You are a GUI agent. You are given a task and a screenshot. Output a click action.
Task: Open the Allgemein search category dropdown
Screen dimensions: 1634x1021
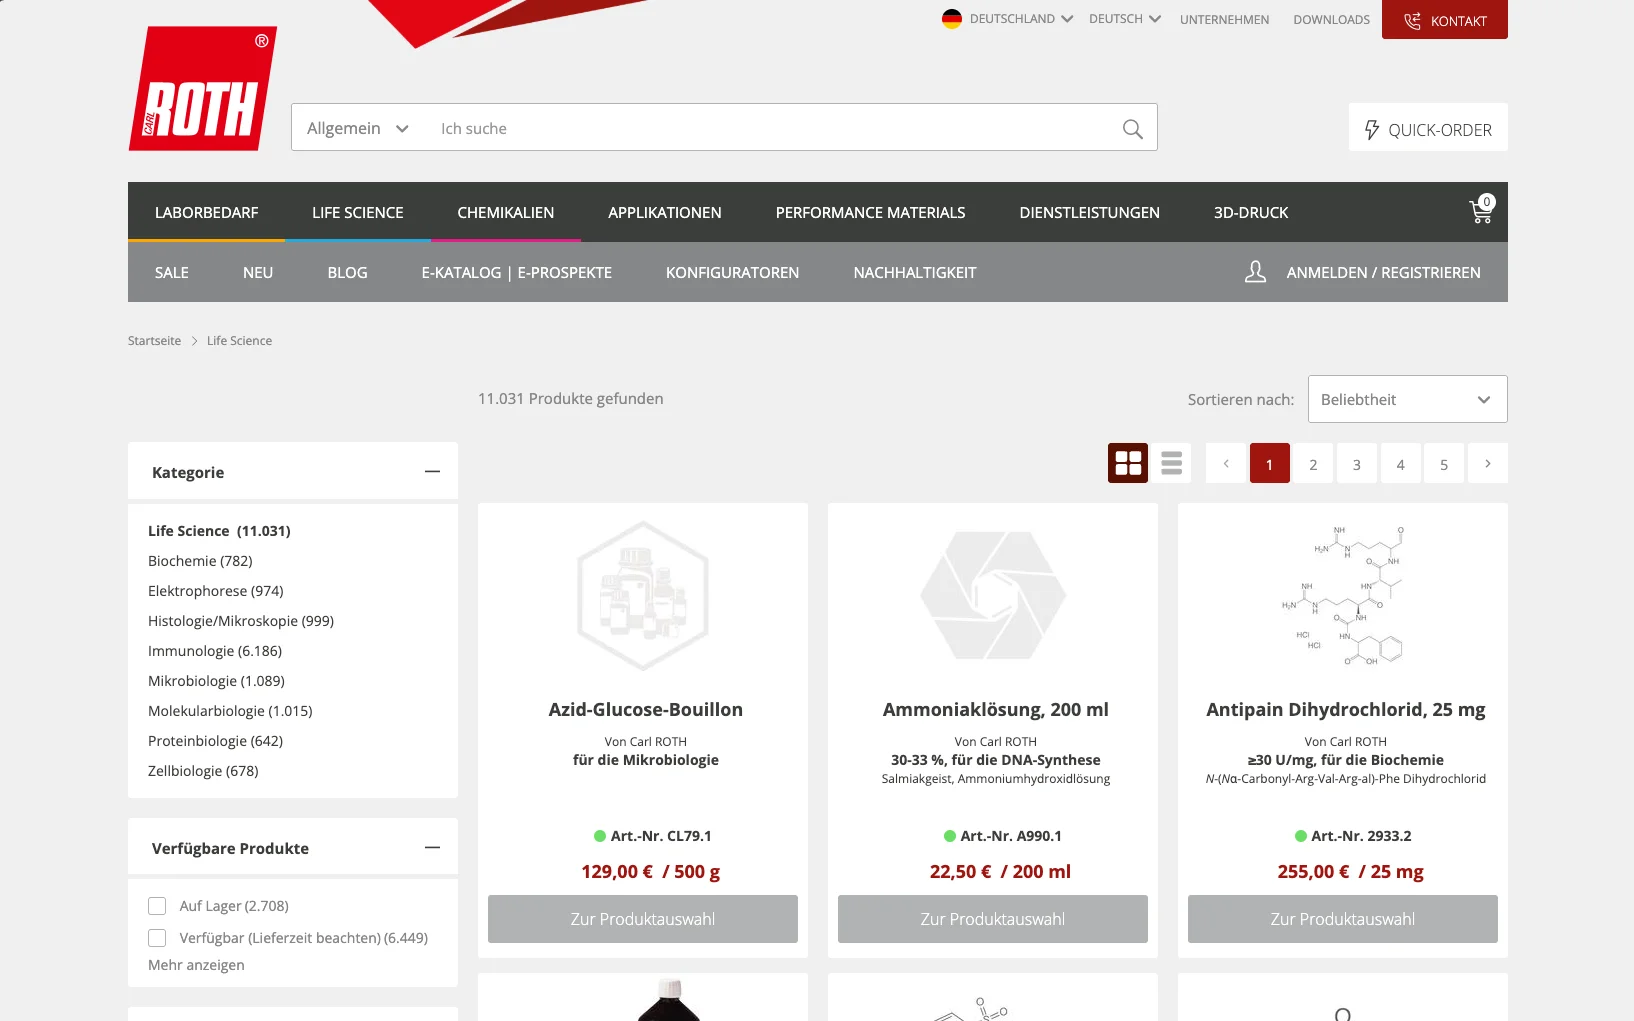358,128
